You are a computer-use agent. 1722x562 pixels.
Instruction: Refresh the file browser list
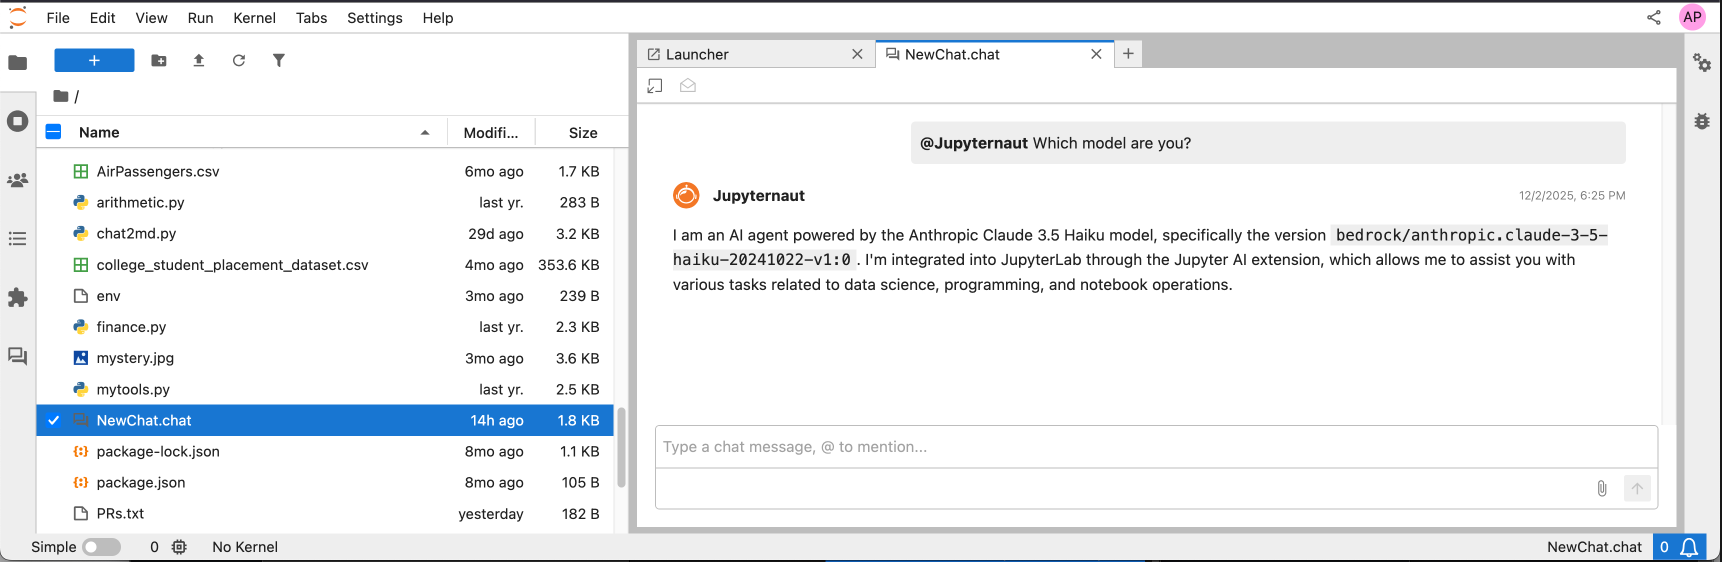point(239,60)
